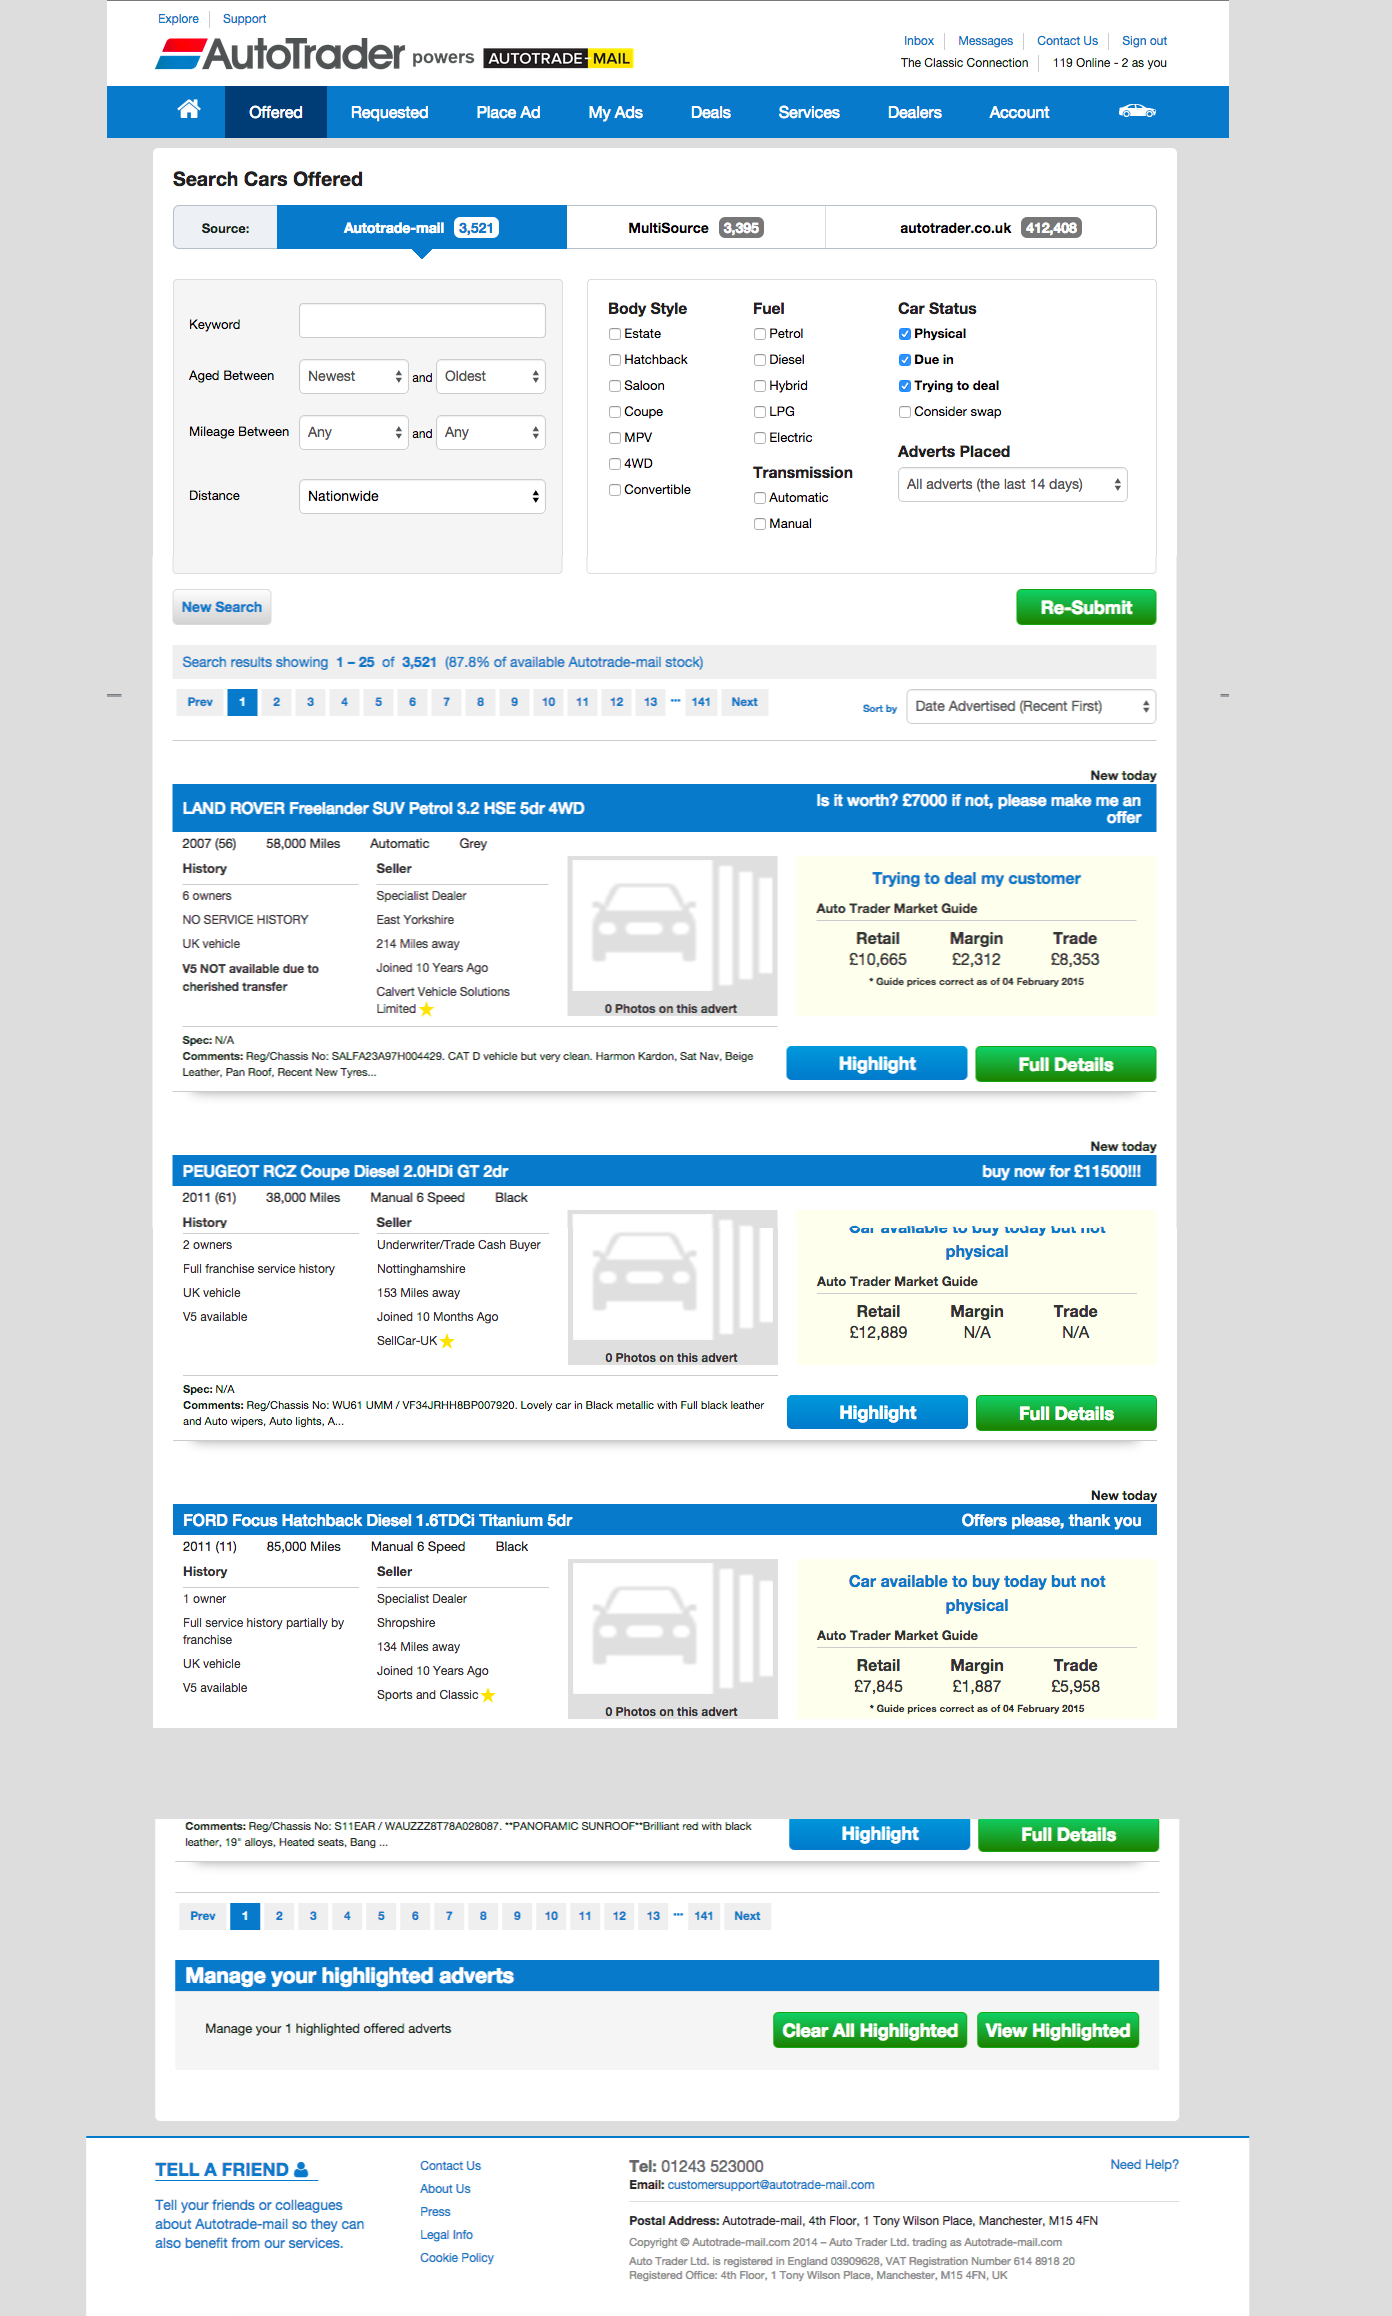The image size is (1392, 2316).
Task: Enable the Hatchback body style checkbox
Action: pos(615,360)
